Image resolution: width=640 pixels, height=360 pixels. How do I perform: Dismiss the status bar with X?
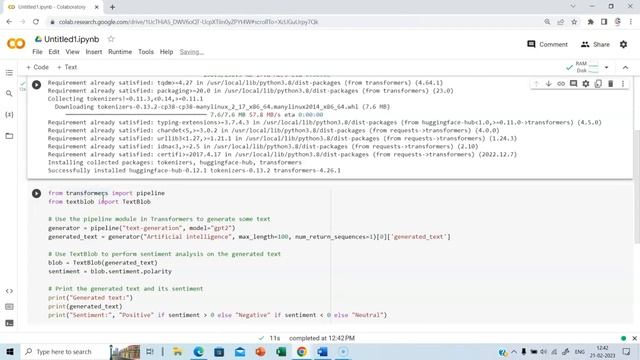[634, 338]
